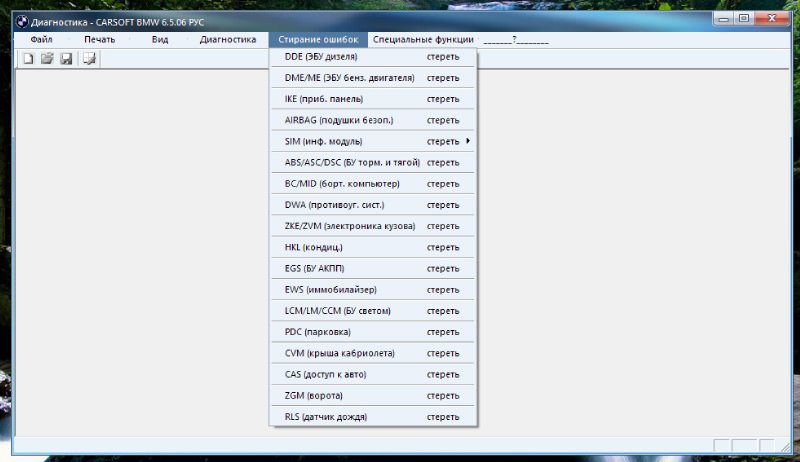This screenshot has height=462, width=800.
Task: Click the Open folder toolbar icon
Action: pos(47,59)
